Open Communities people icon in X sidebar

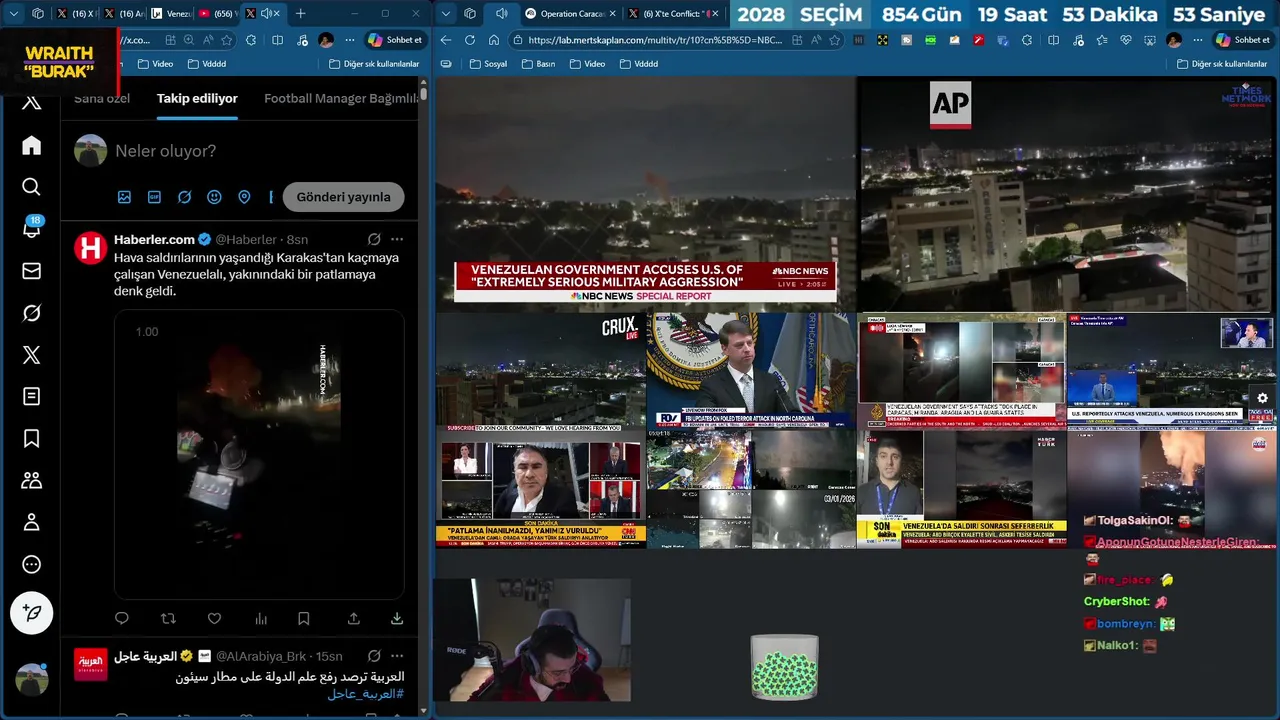click(31, 480)
